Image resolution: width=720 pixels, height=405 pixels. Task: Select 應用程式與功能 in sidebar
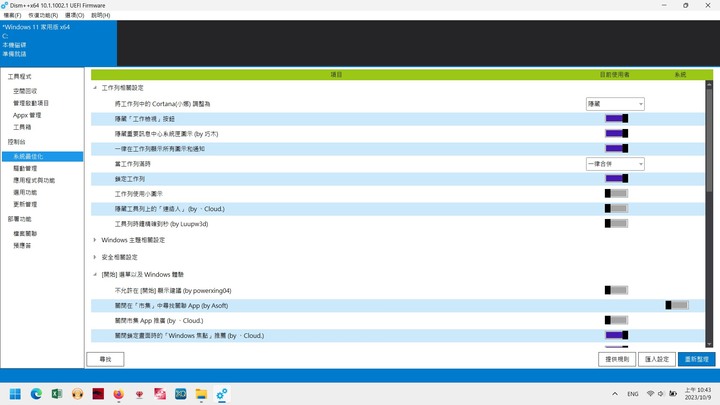coord(34,180)
